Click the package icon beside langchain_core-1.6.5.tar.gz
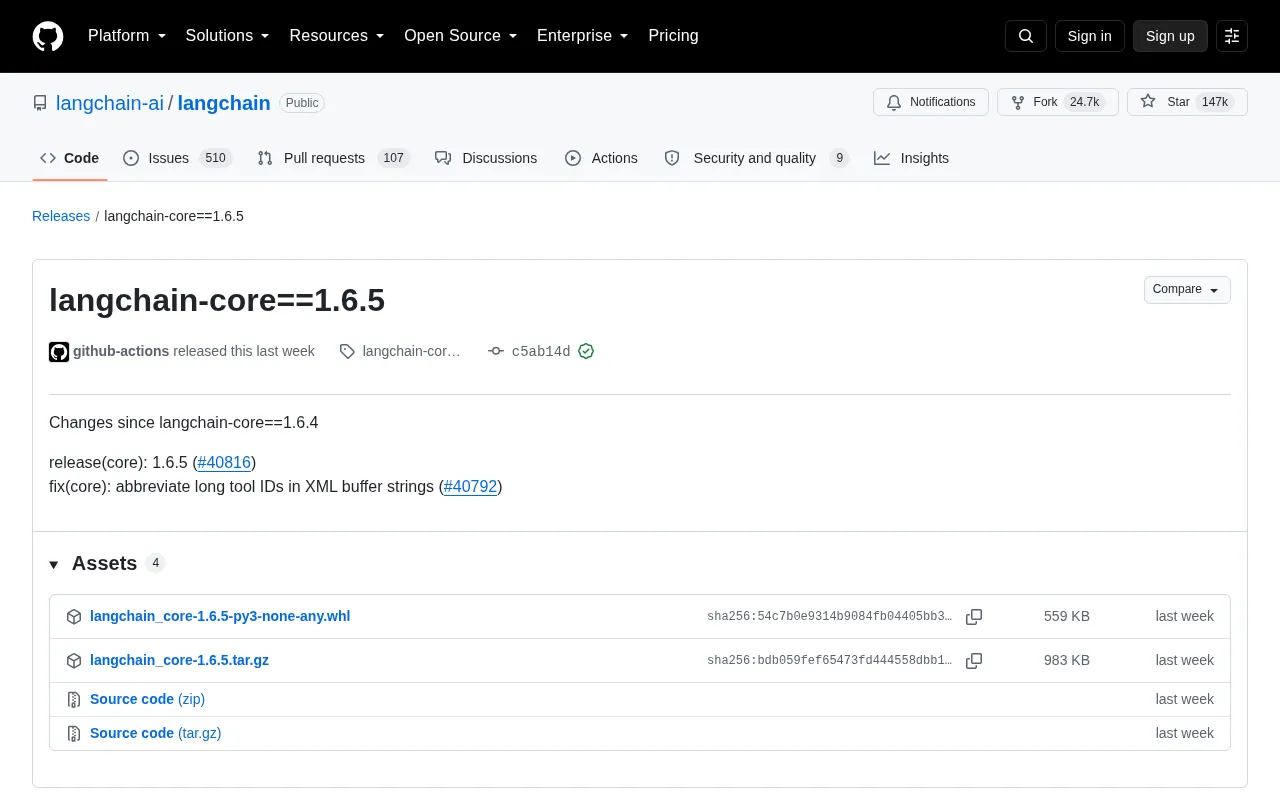1280x800 pixels. tap(74, 661)
